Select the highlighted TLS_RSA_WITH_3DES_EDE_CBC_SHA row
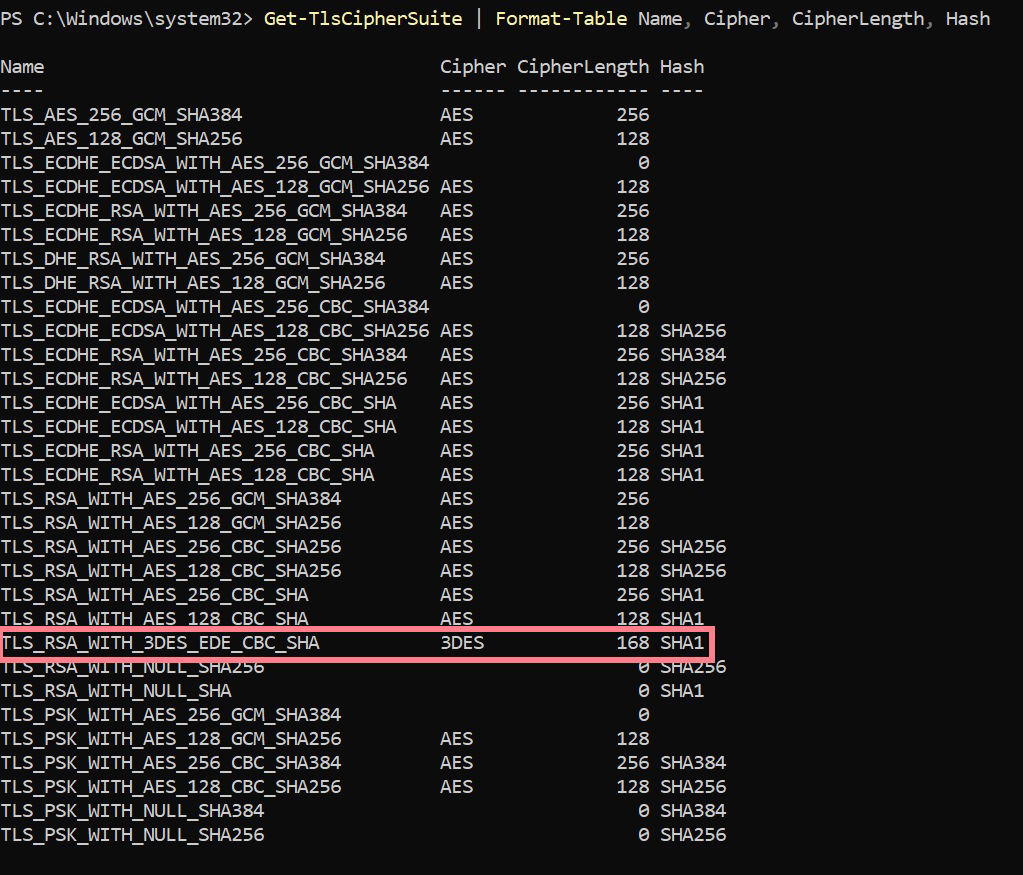This screenshot has width=1023, height=875. 358,643
